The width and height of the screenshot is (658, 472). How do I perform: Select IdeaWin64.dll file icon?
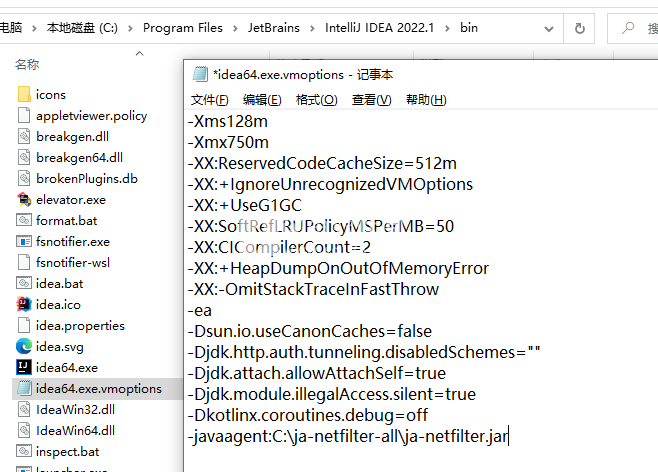click(24, 430)
